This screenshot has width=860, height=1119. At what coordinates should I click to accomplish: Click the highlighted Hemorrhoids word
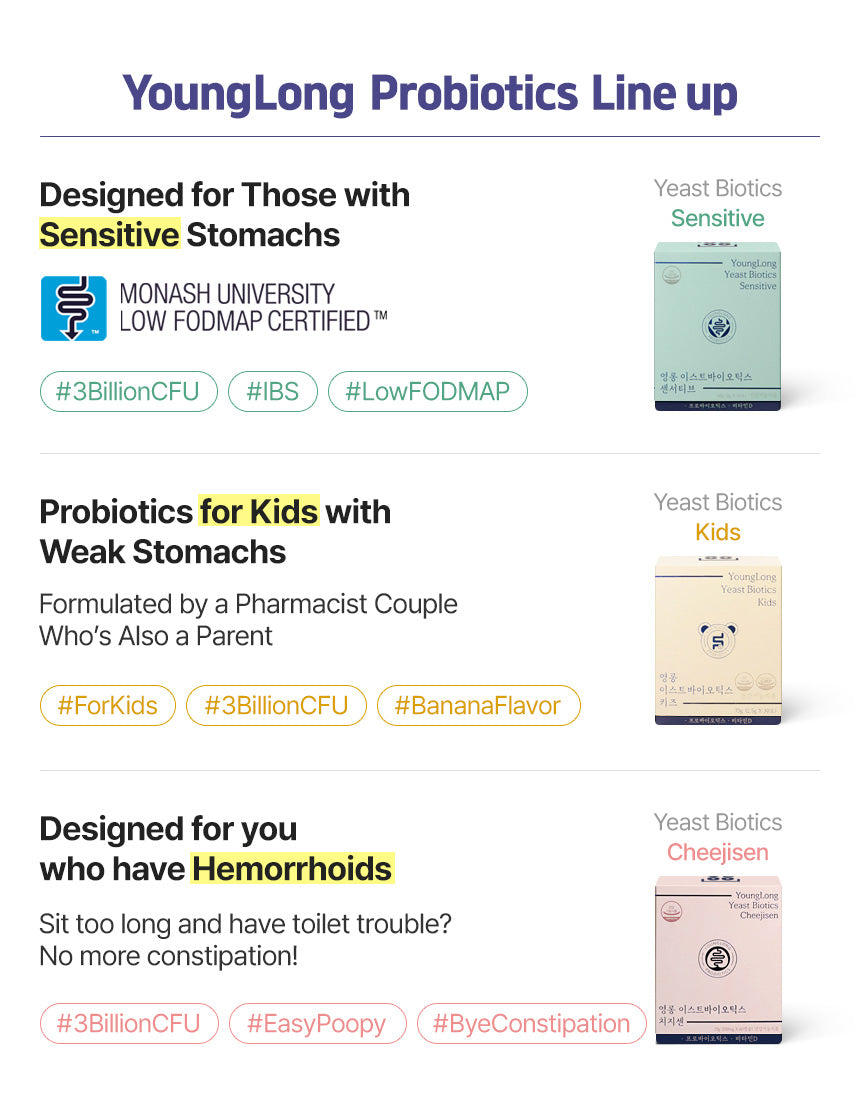pos(293,868)
